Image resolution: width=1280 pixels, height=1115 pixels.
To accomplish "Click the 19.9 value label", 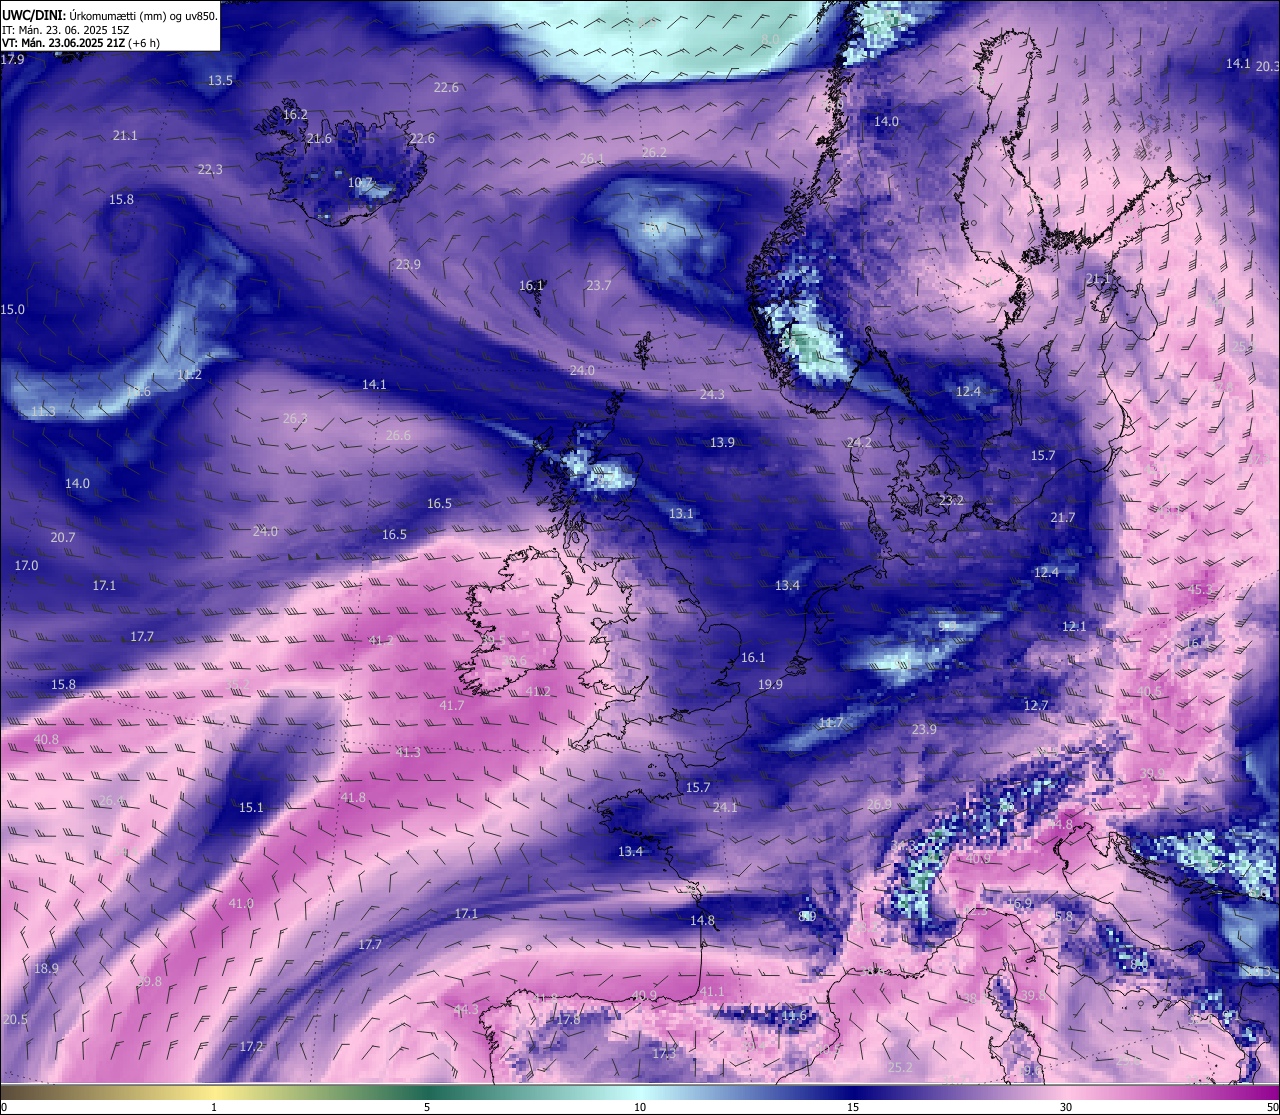I will [770, 685].
